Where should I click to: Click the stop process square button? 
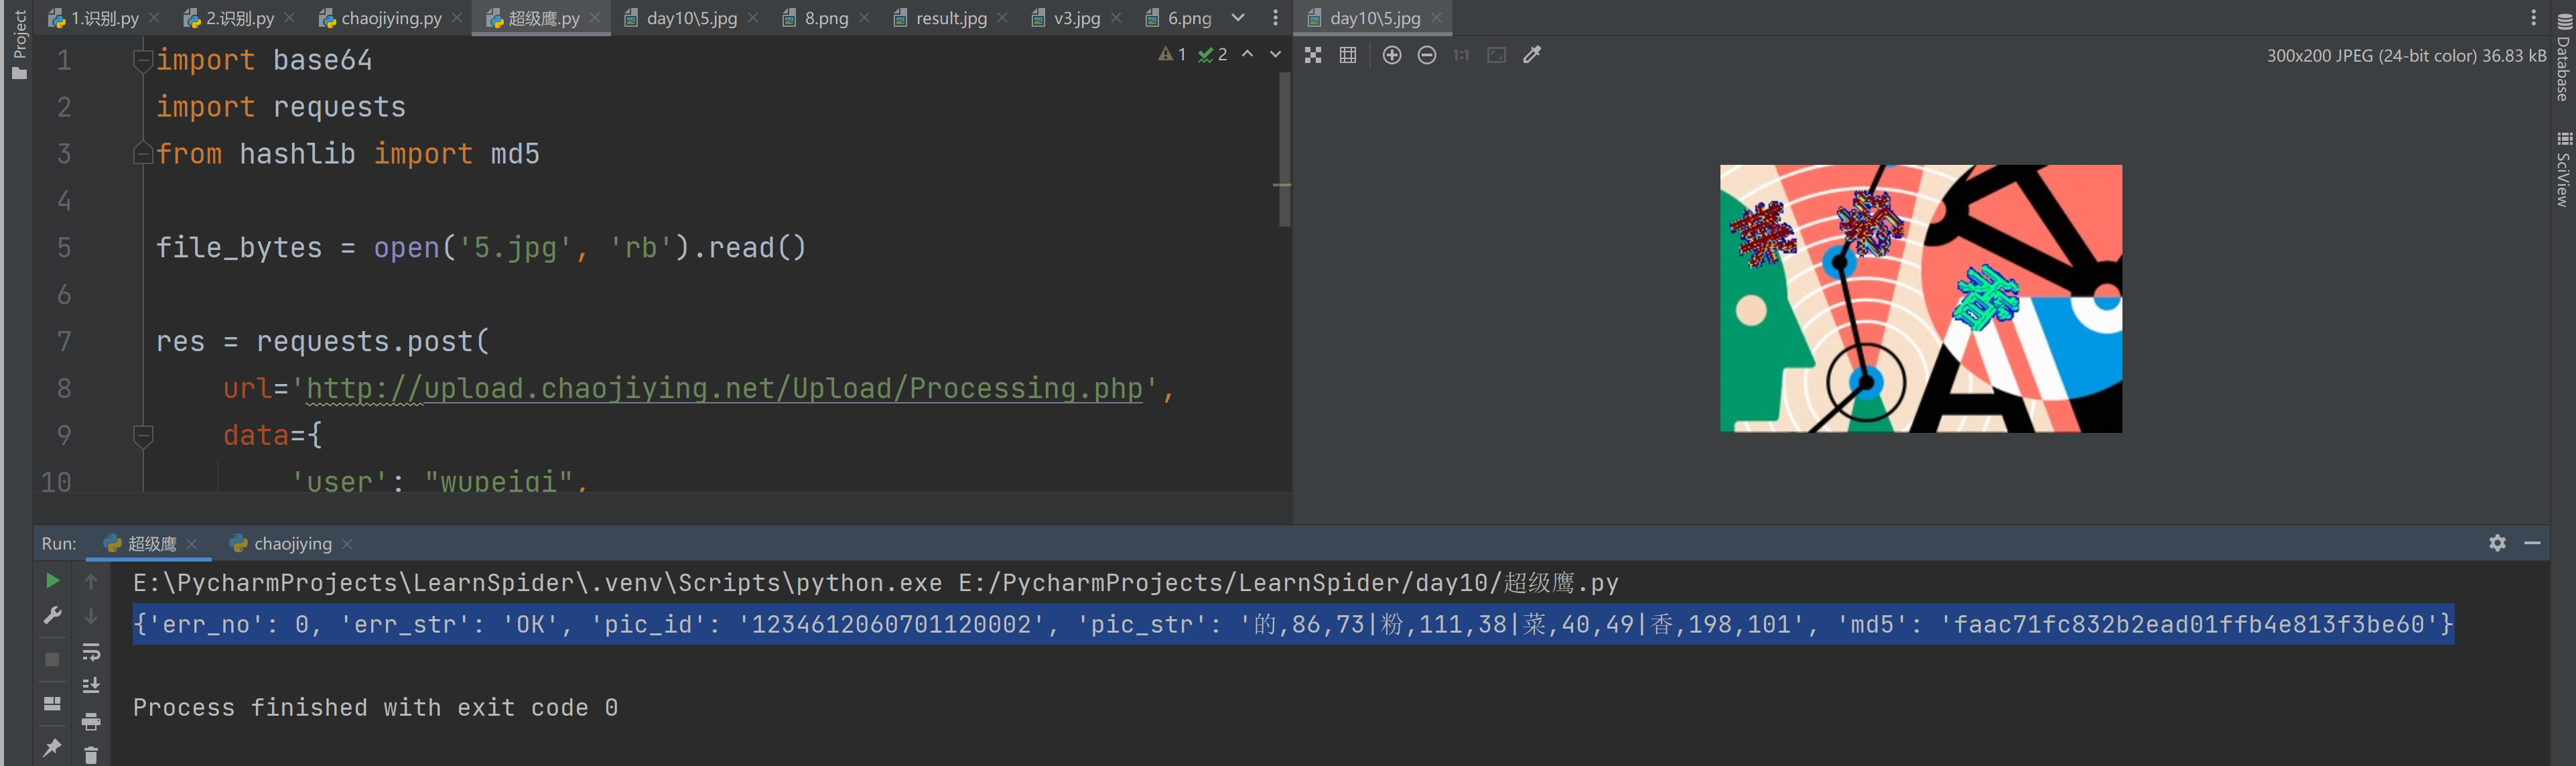[x=52, y=659]
